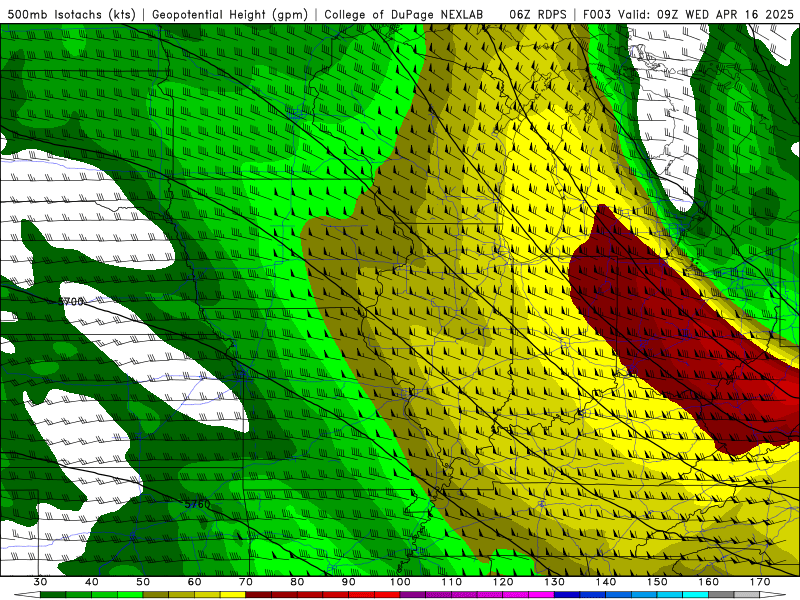Click the purple swatch starting at 100 kts

[413, 595]
